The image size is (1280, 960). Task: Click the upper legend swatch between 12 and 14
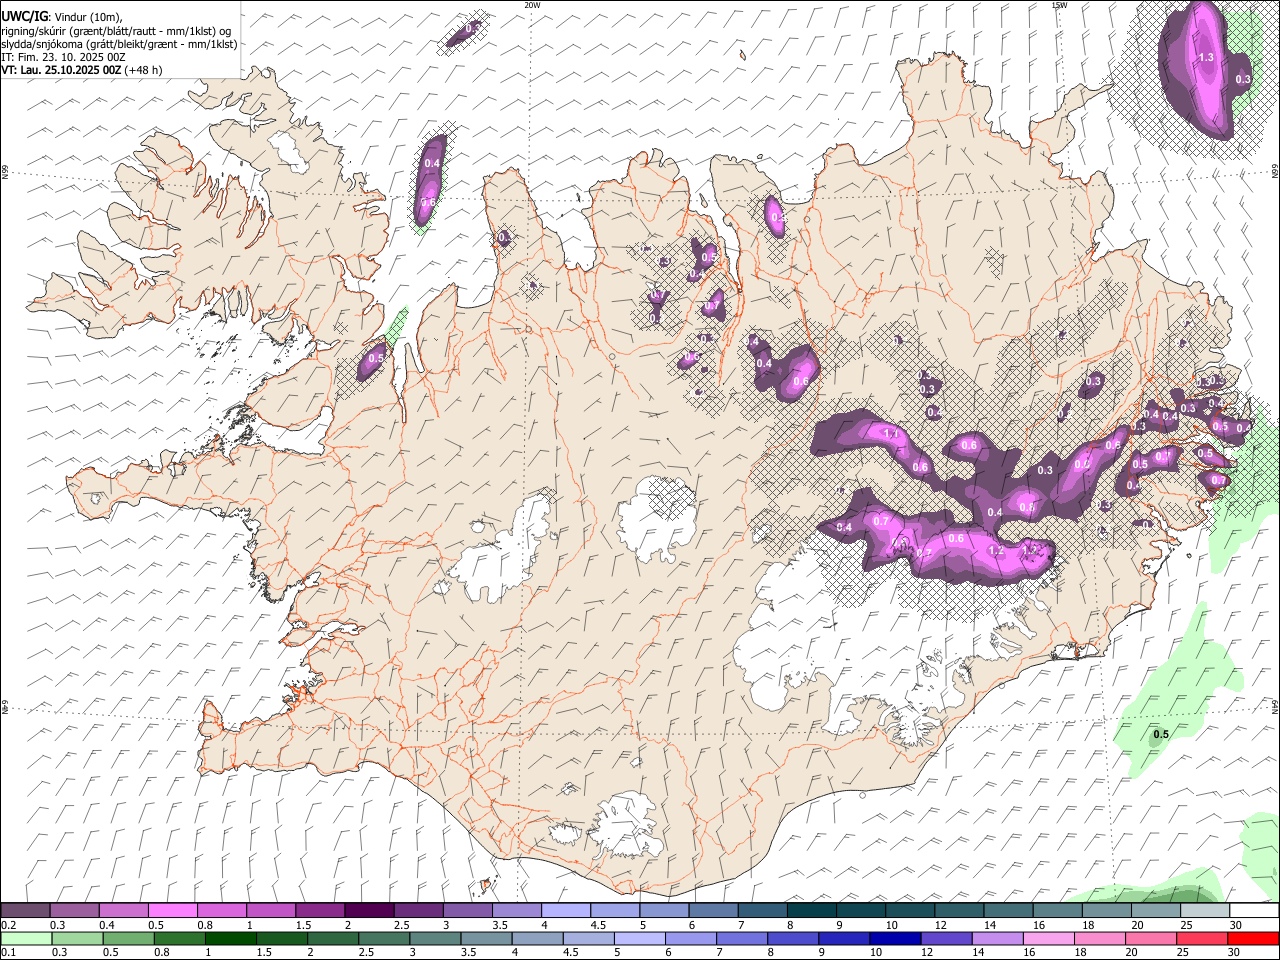pyautogui.click(x=959, y=911)
